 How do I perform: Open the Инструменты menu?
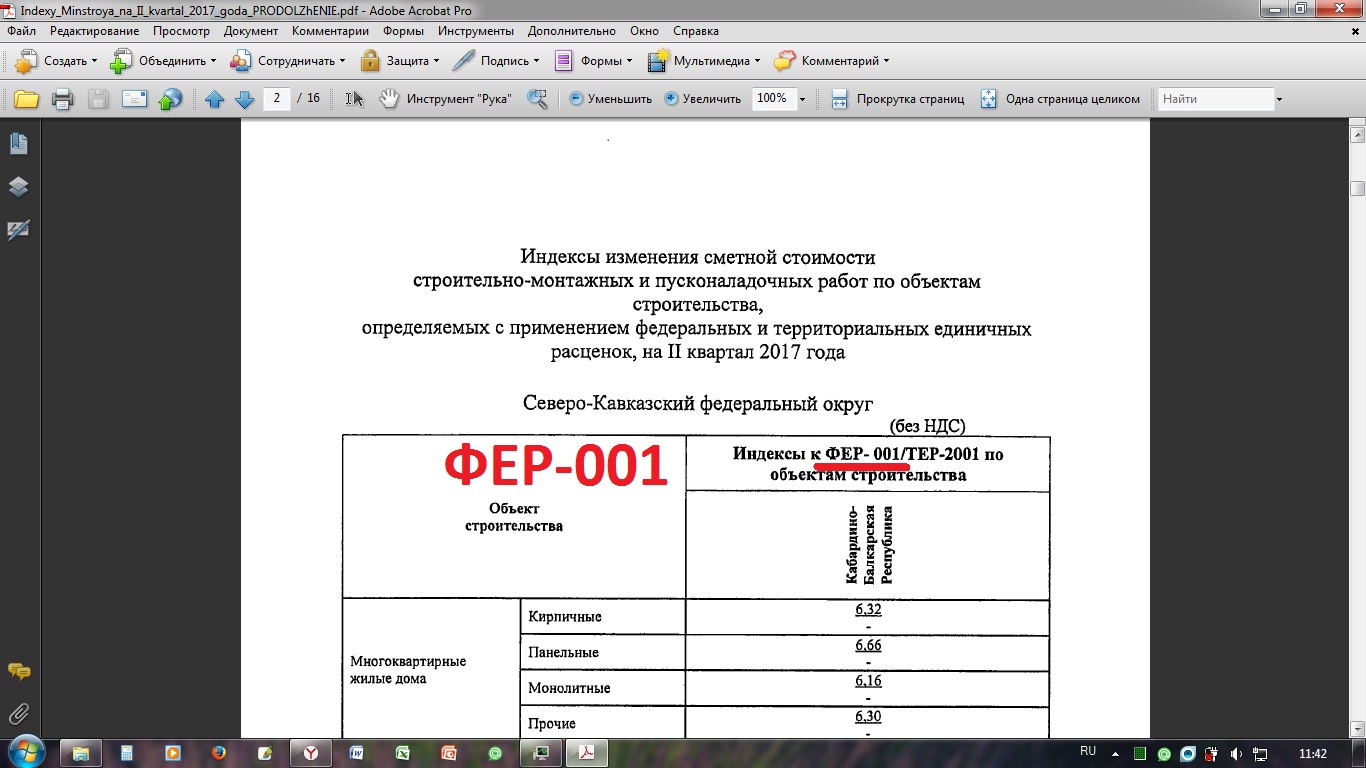[x=476, y=31]
